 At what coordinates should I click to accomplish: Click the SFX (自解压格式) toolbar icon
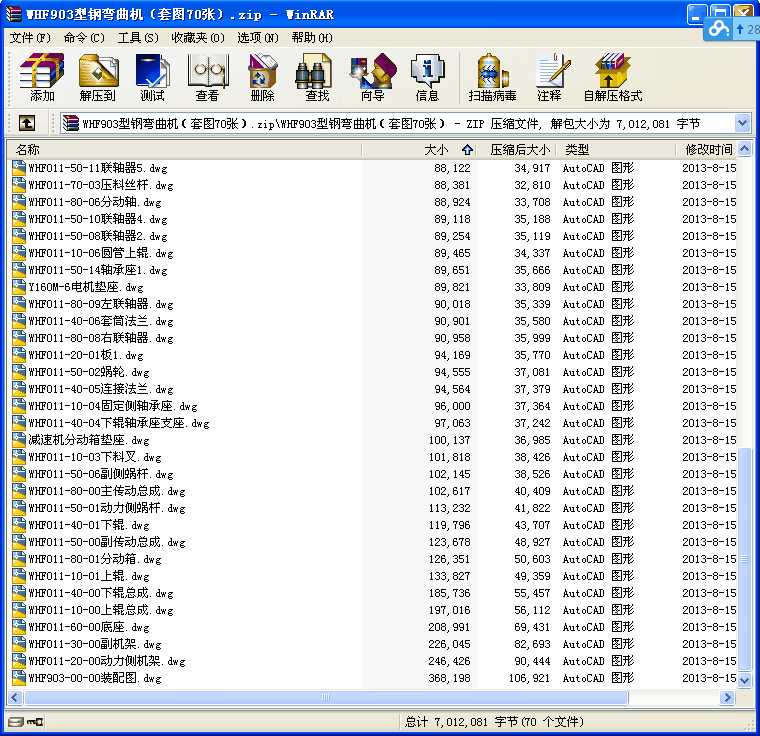[x=613, y=77]
